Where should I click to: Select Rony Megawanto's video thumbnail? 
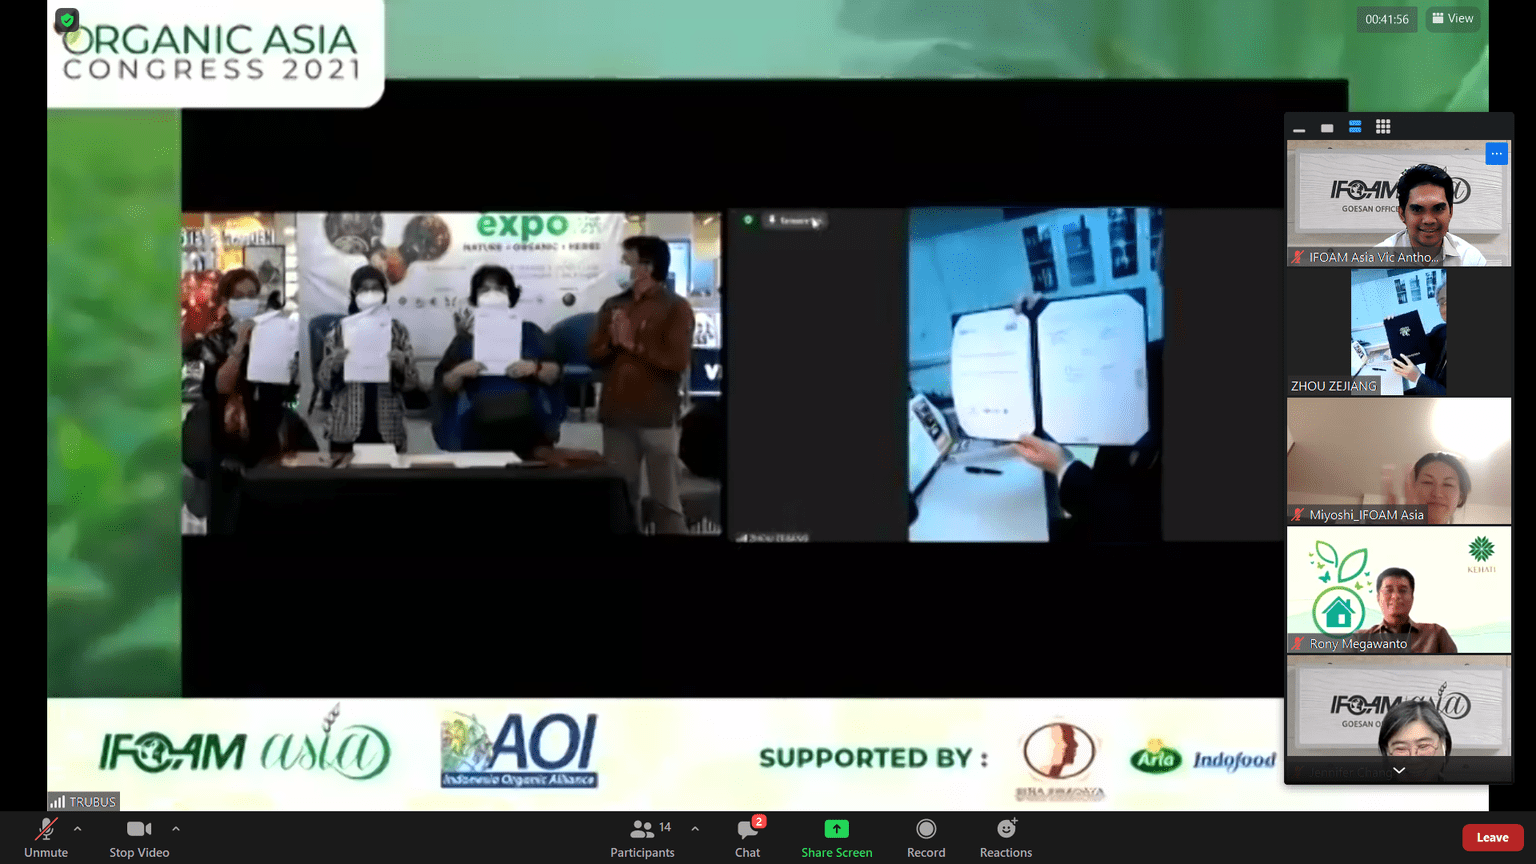[x=1399, y=590]
